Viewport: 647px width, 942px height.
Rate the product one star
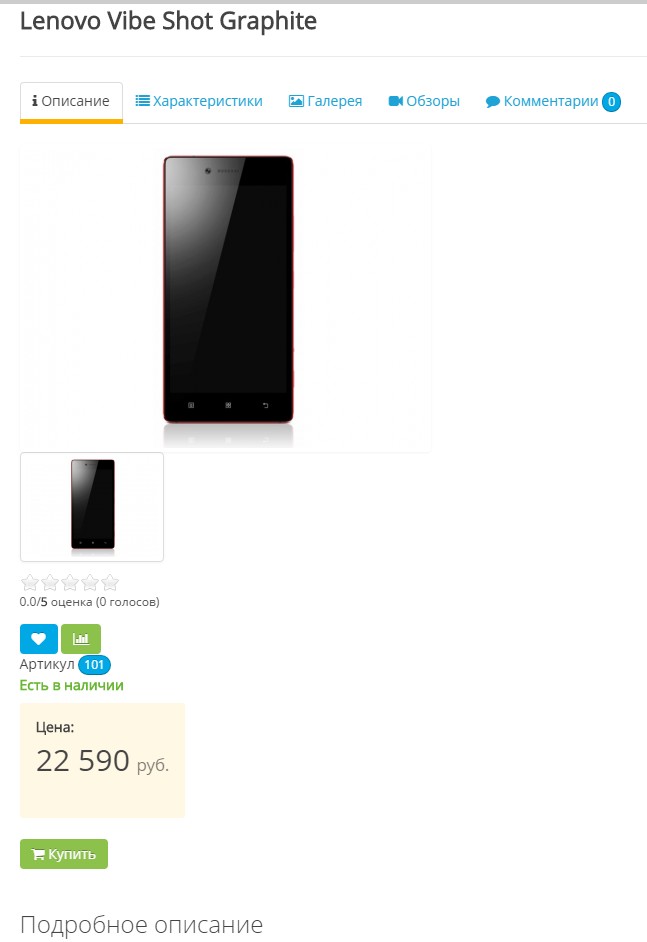click(29, 583)
